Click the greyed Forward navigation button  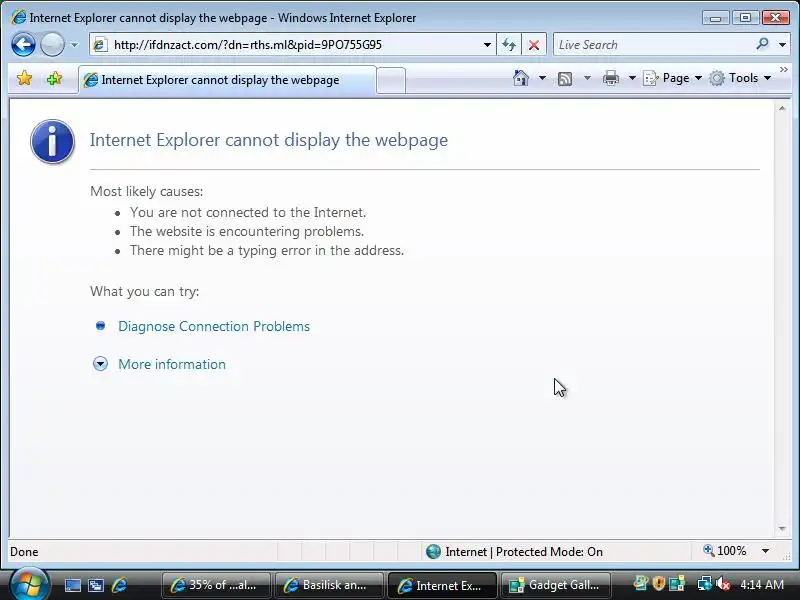52,44
